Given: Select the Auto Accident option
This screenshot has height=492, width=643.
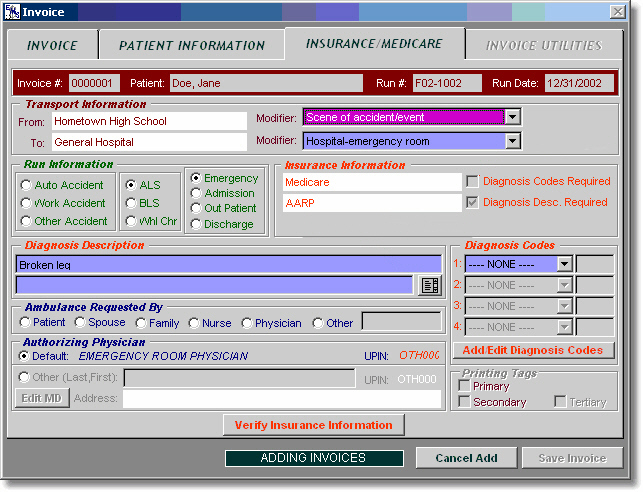Looking at the screenshot, I should [x=26, y=185].
